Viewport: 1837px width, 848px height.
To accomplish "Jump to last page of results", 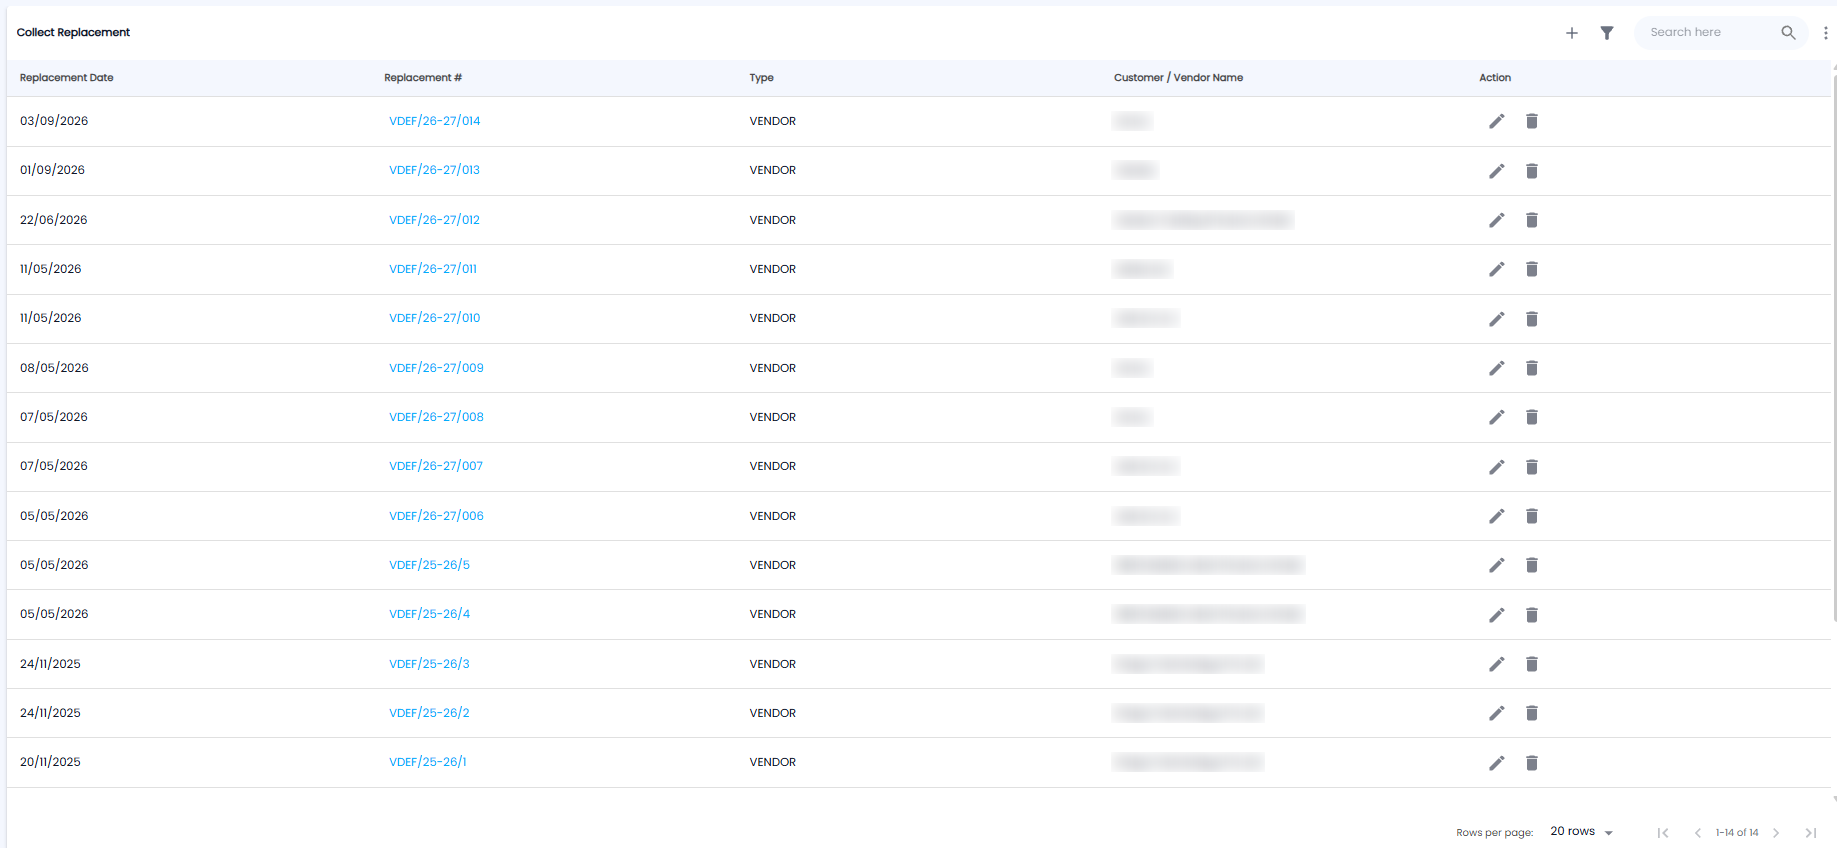I will click(1811, 833).
